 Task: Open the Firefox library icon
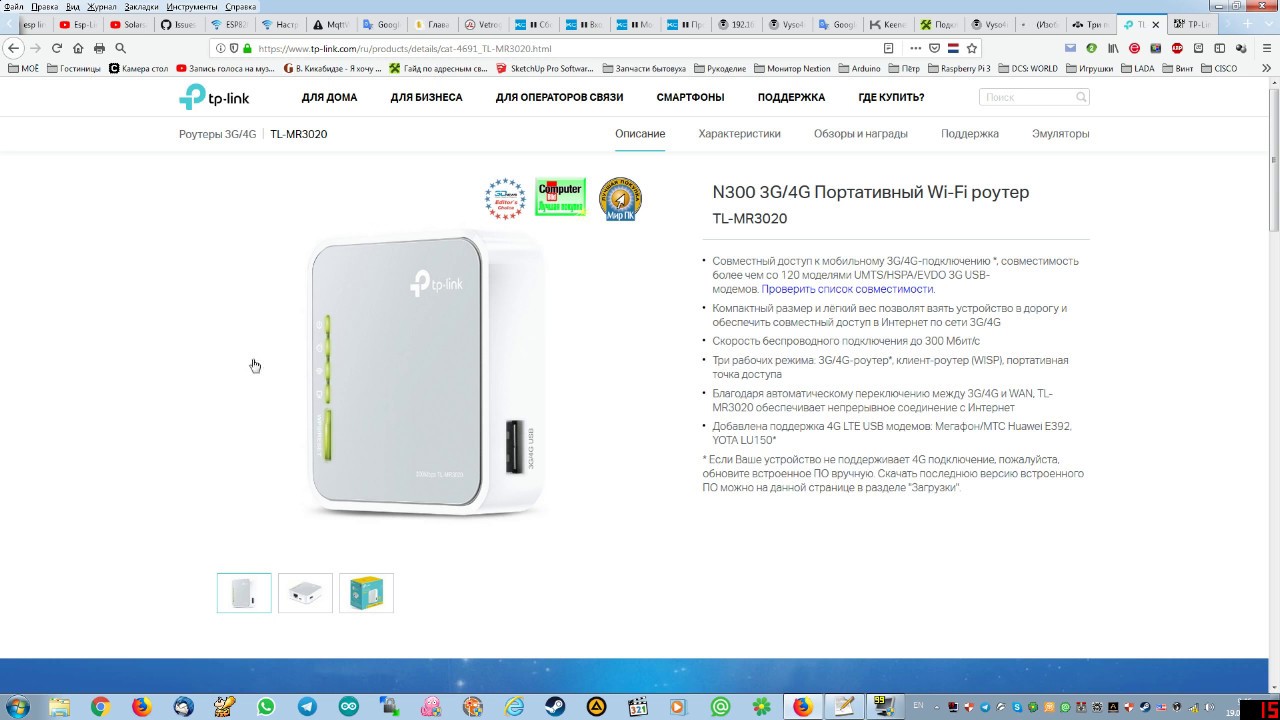tap(1112, 48)
